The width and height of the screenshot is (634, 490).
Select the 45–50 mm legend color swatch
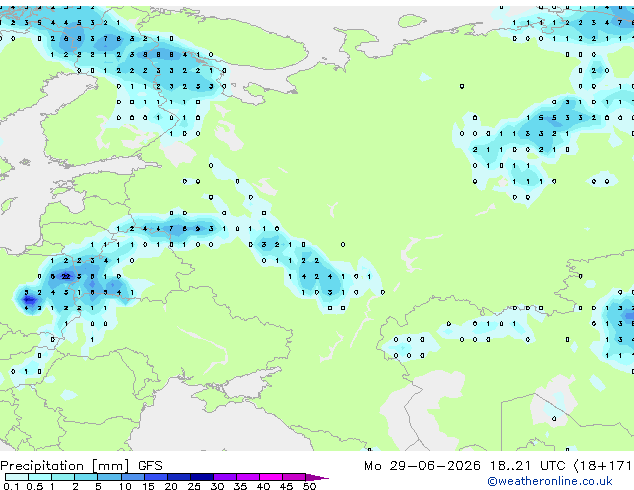294,477
